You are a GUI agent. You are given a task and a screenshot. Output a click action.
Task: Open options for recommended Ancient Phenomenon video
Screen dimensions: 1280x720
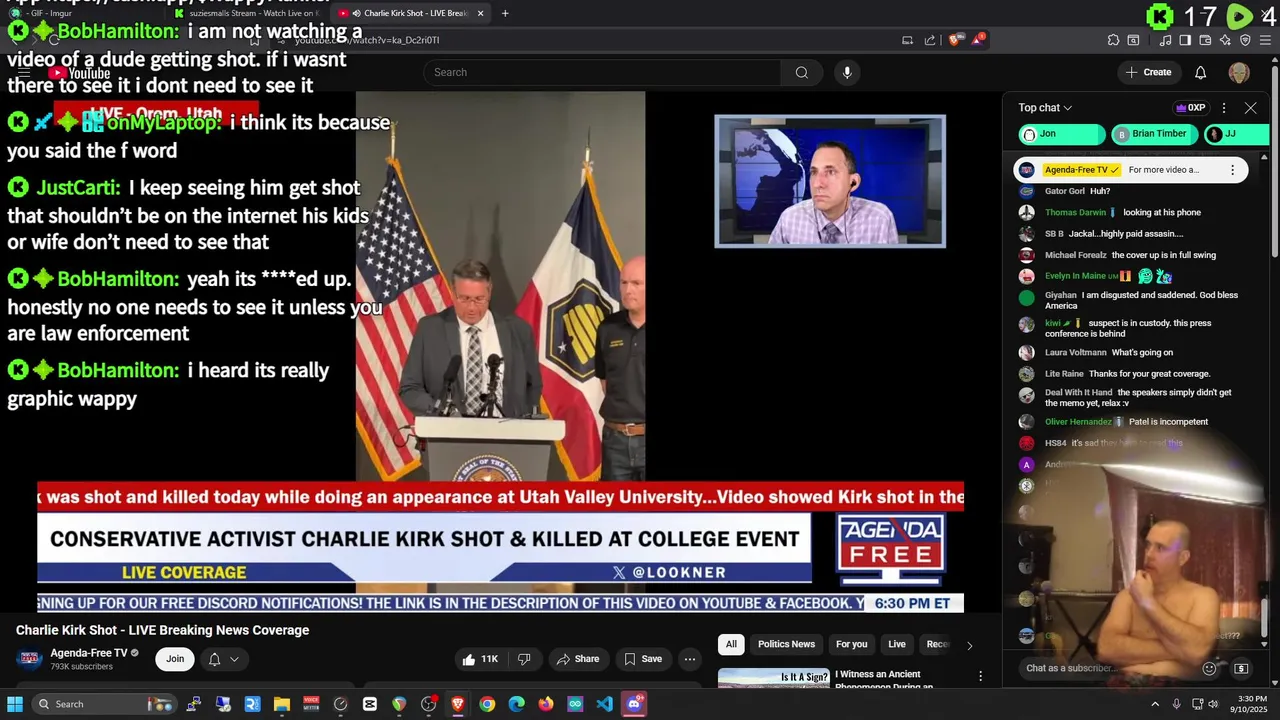click(x=980, y=677)
